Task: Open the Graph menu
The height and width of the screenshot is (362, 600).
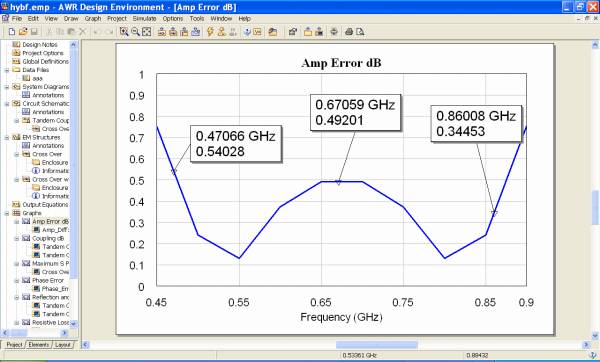Action: (x=93, y=18)
